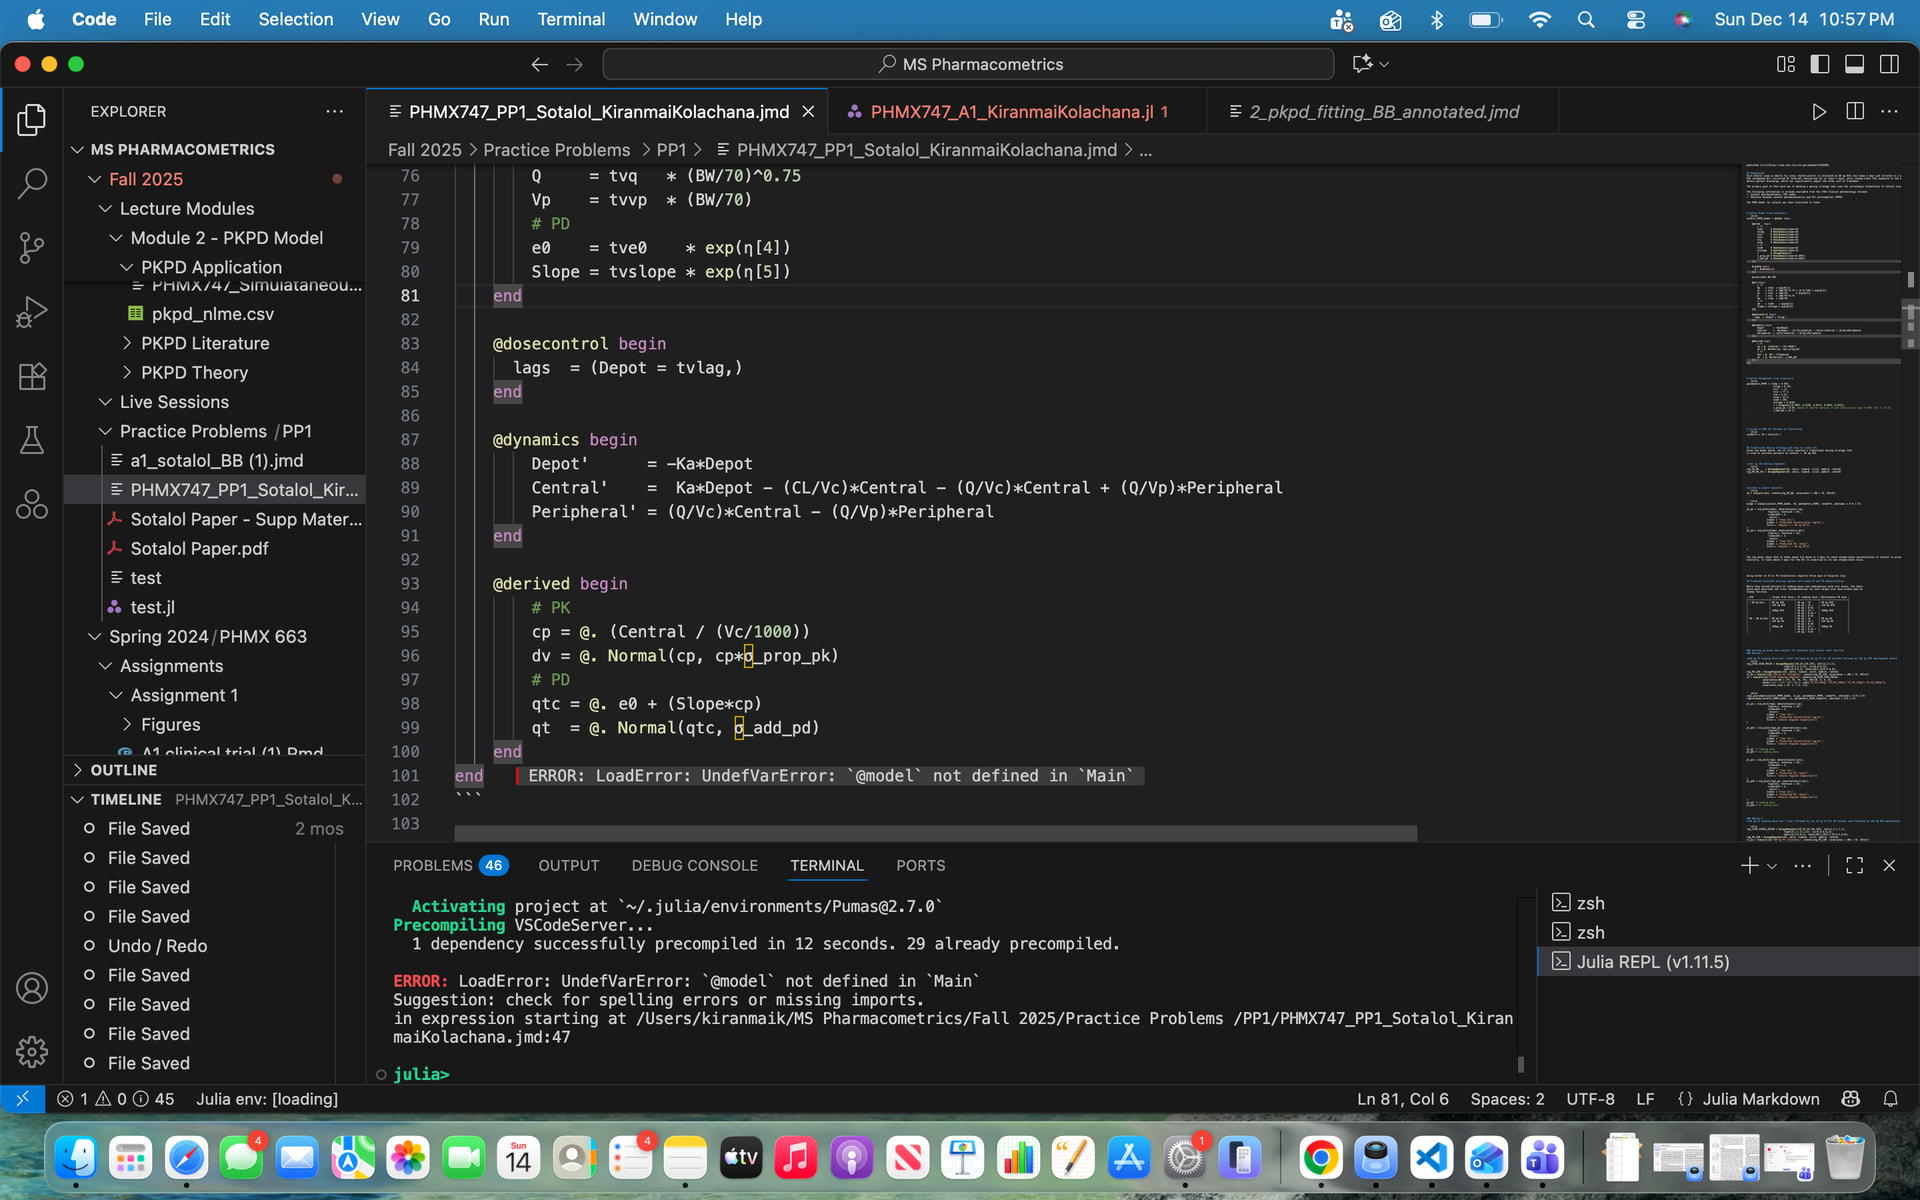Image resolution: width=1920 pixels, height=1200 pixels.
Task: Click Spaces: 2 indentation setting
Action: click(x=1506, y=1099)
